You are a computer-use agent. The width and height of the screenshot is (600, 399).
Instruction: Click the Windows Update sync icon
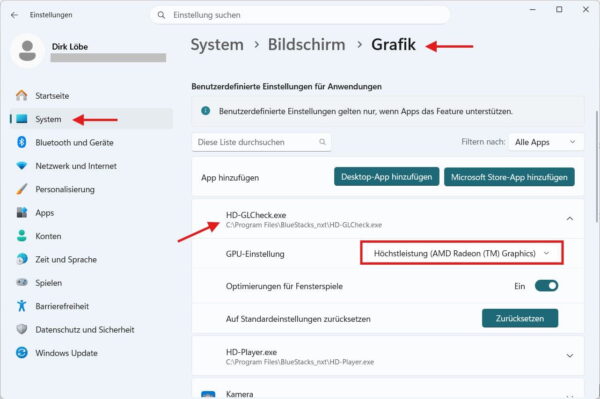(x=21, y=352)
